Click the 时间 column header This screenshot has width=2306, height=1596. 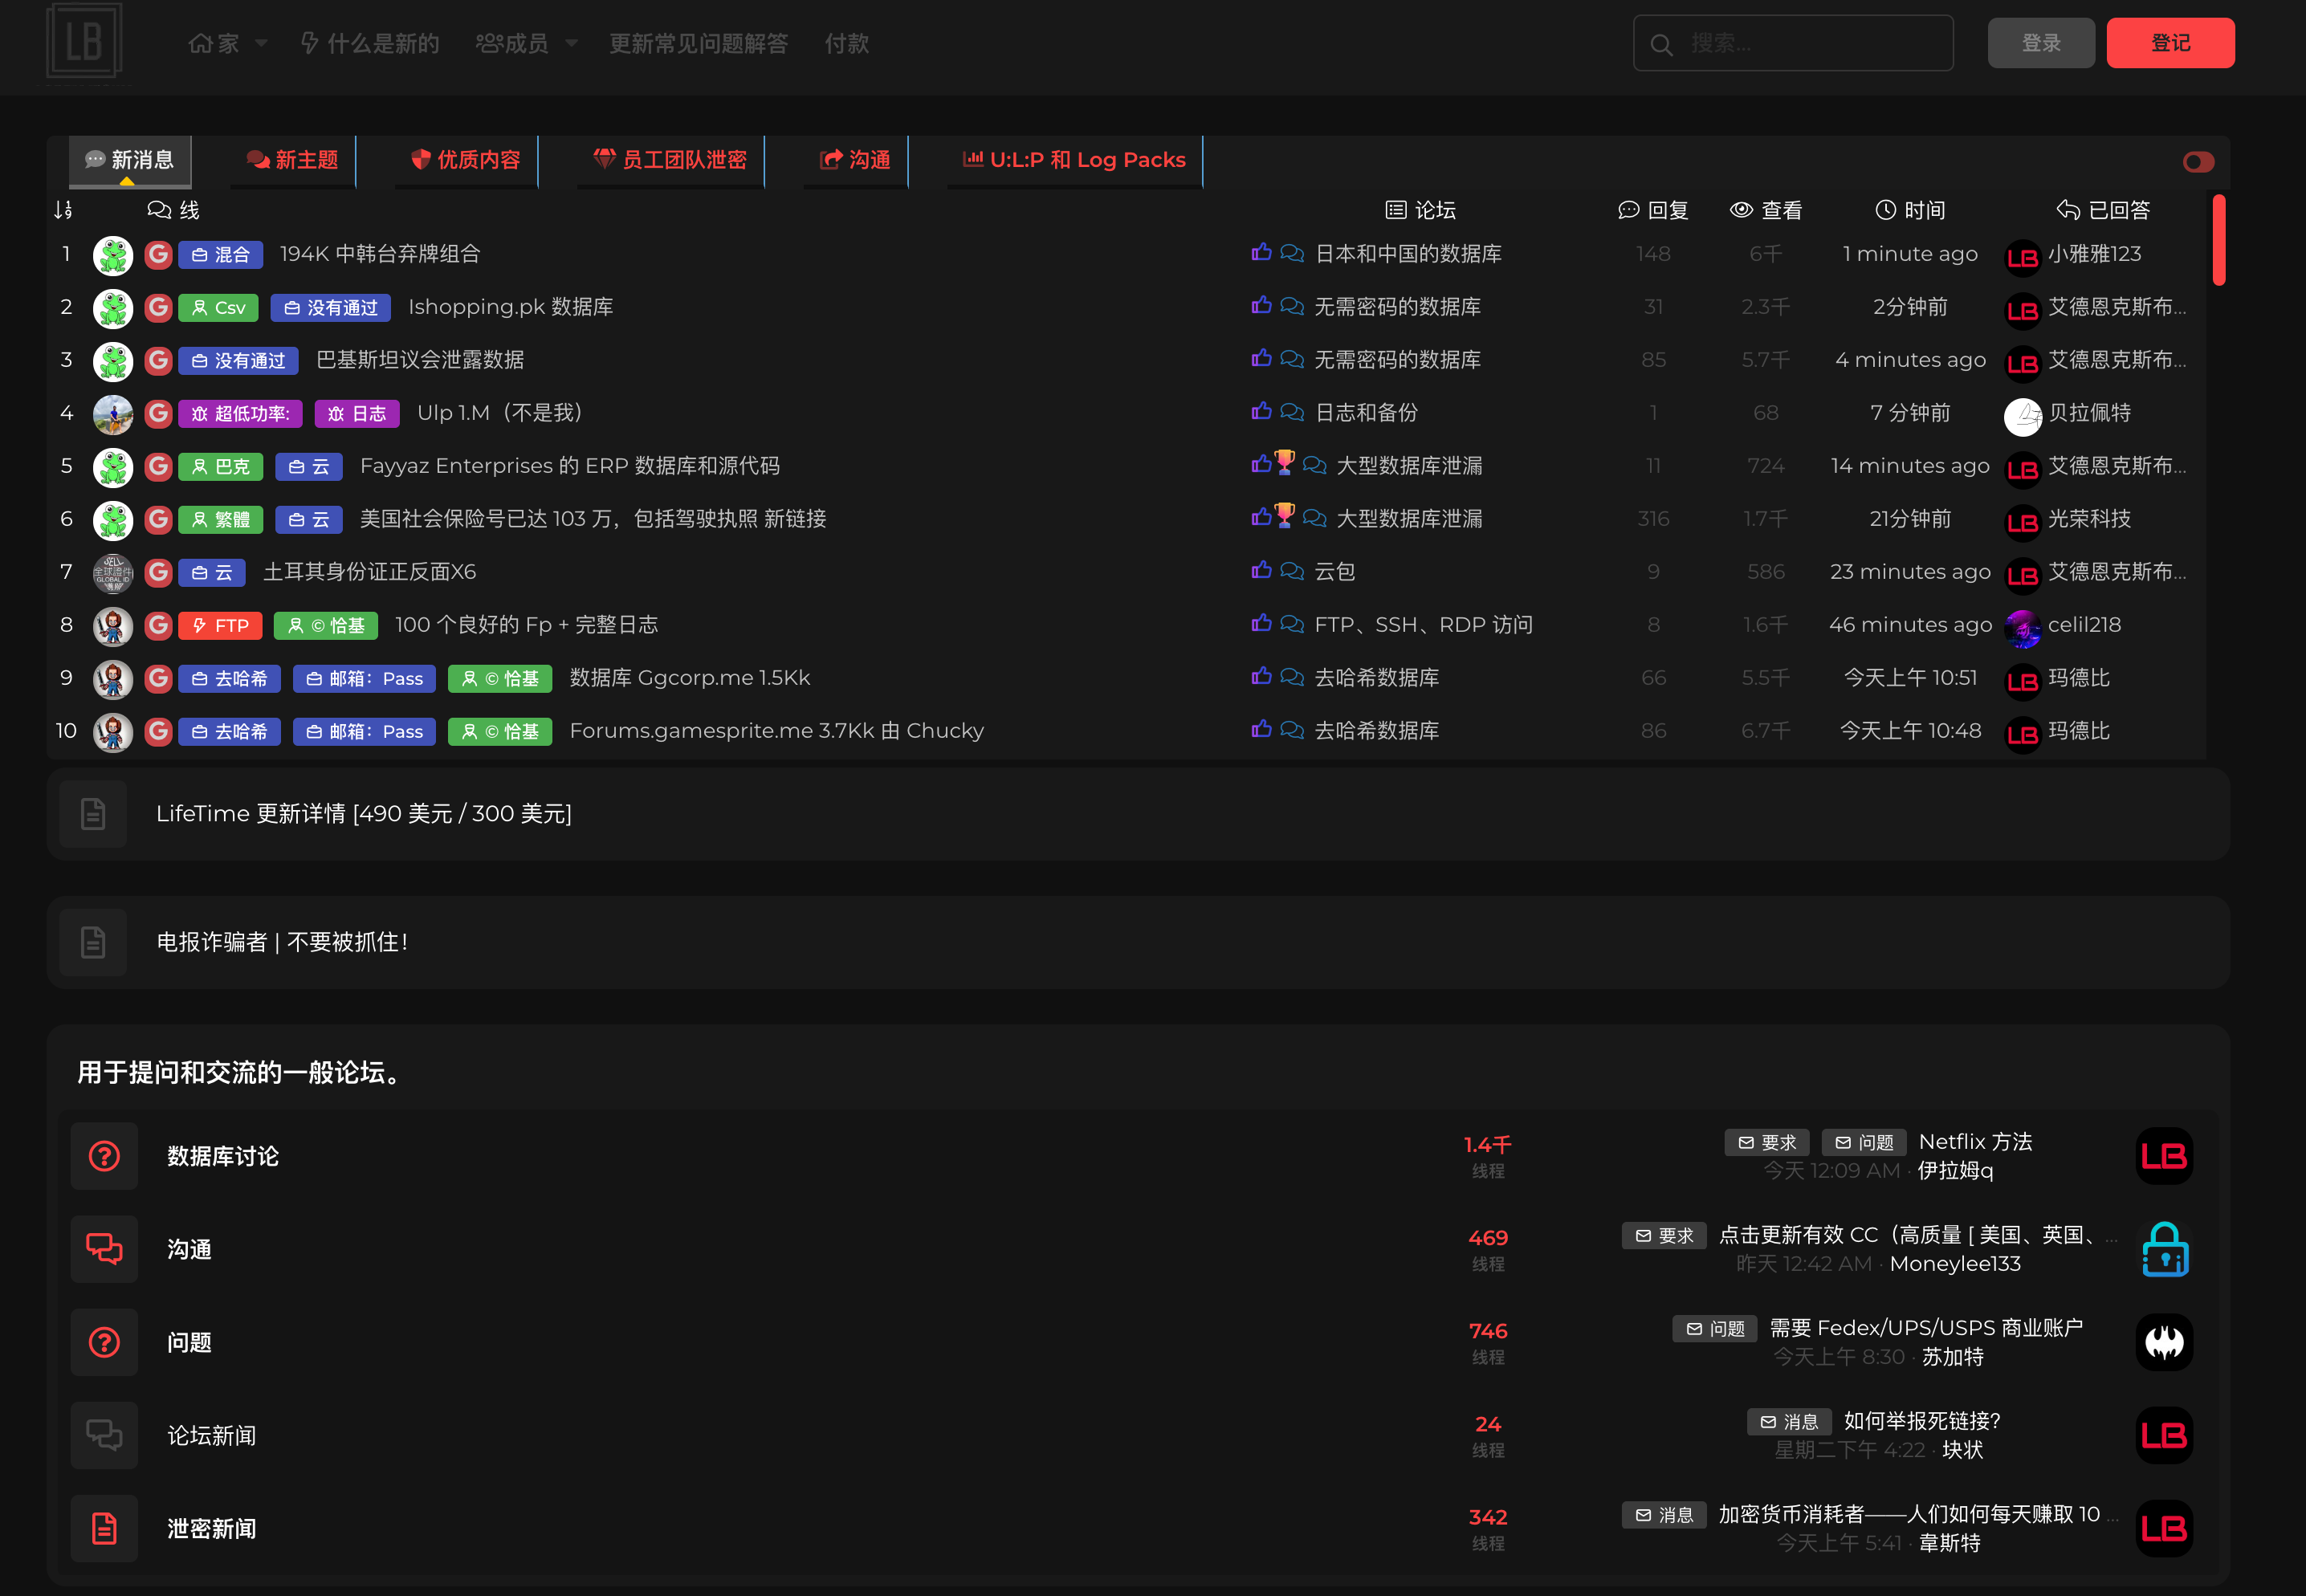pos(1910,210)
